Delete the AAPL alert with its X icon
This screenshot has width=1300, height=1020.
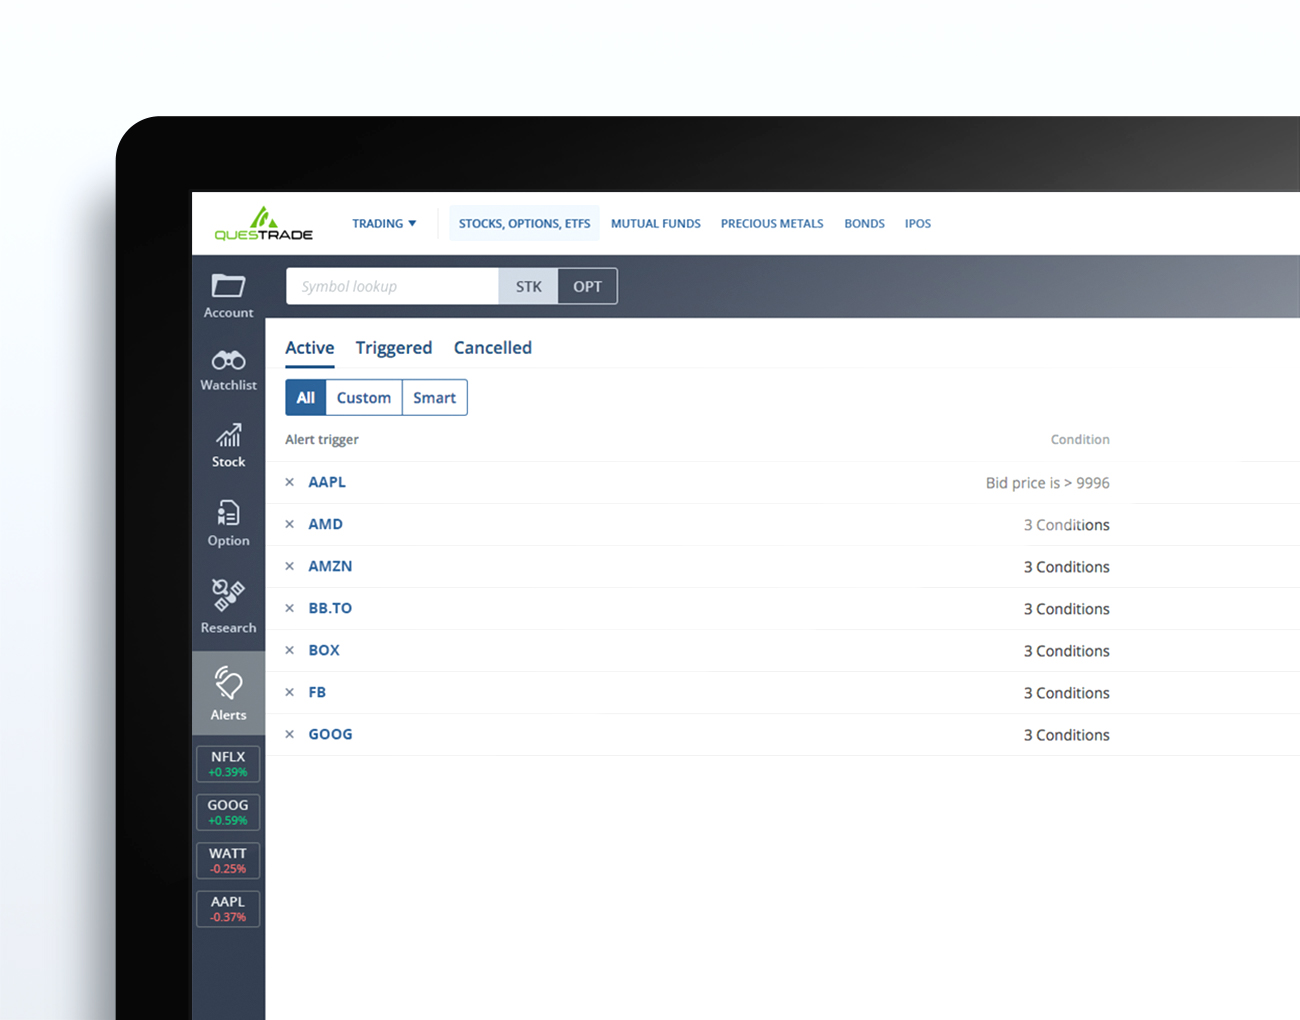(289, 482)
